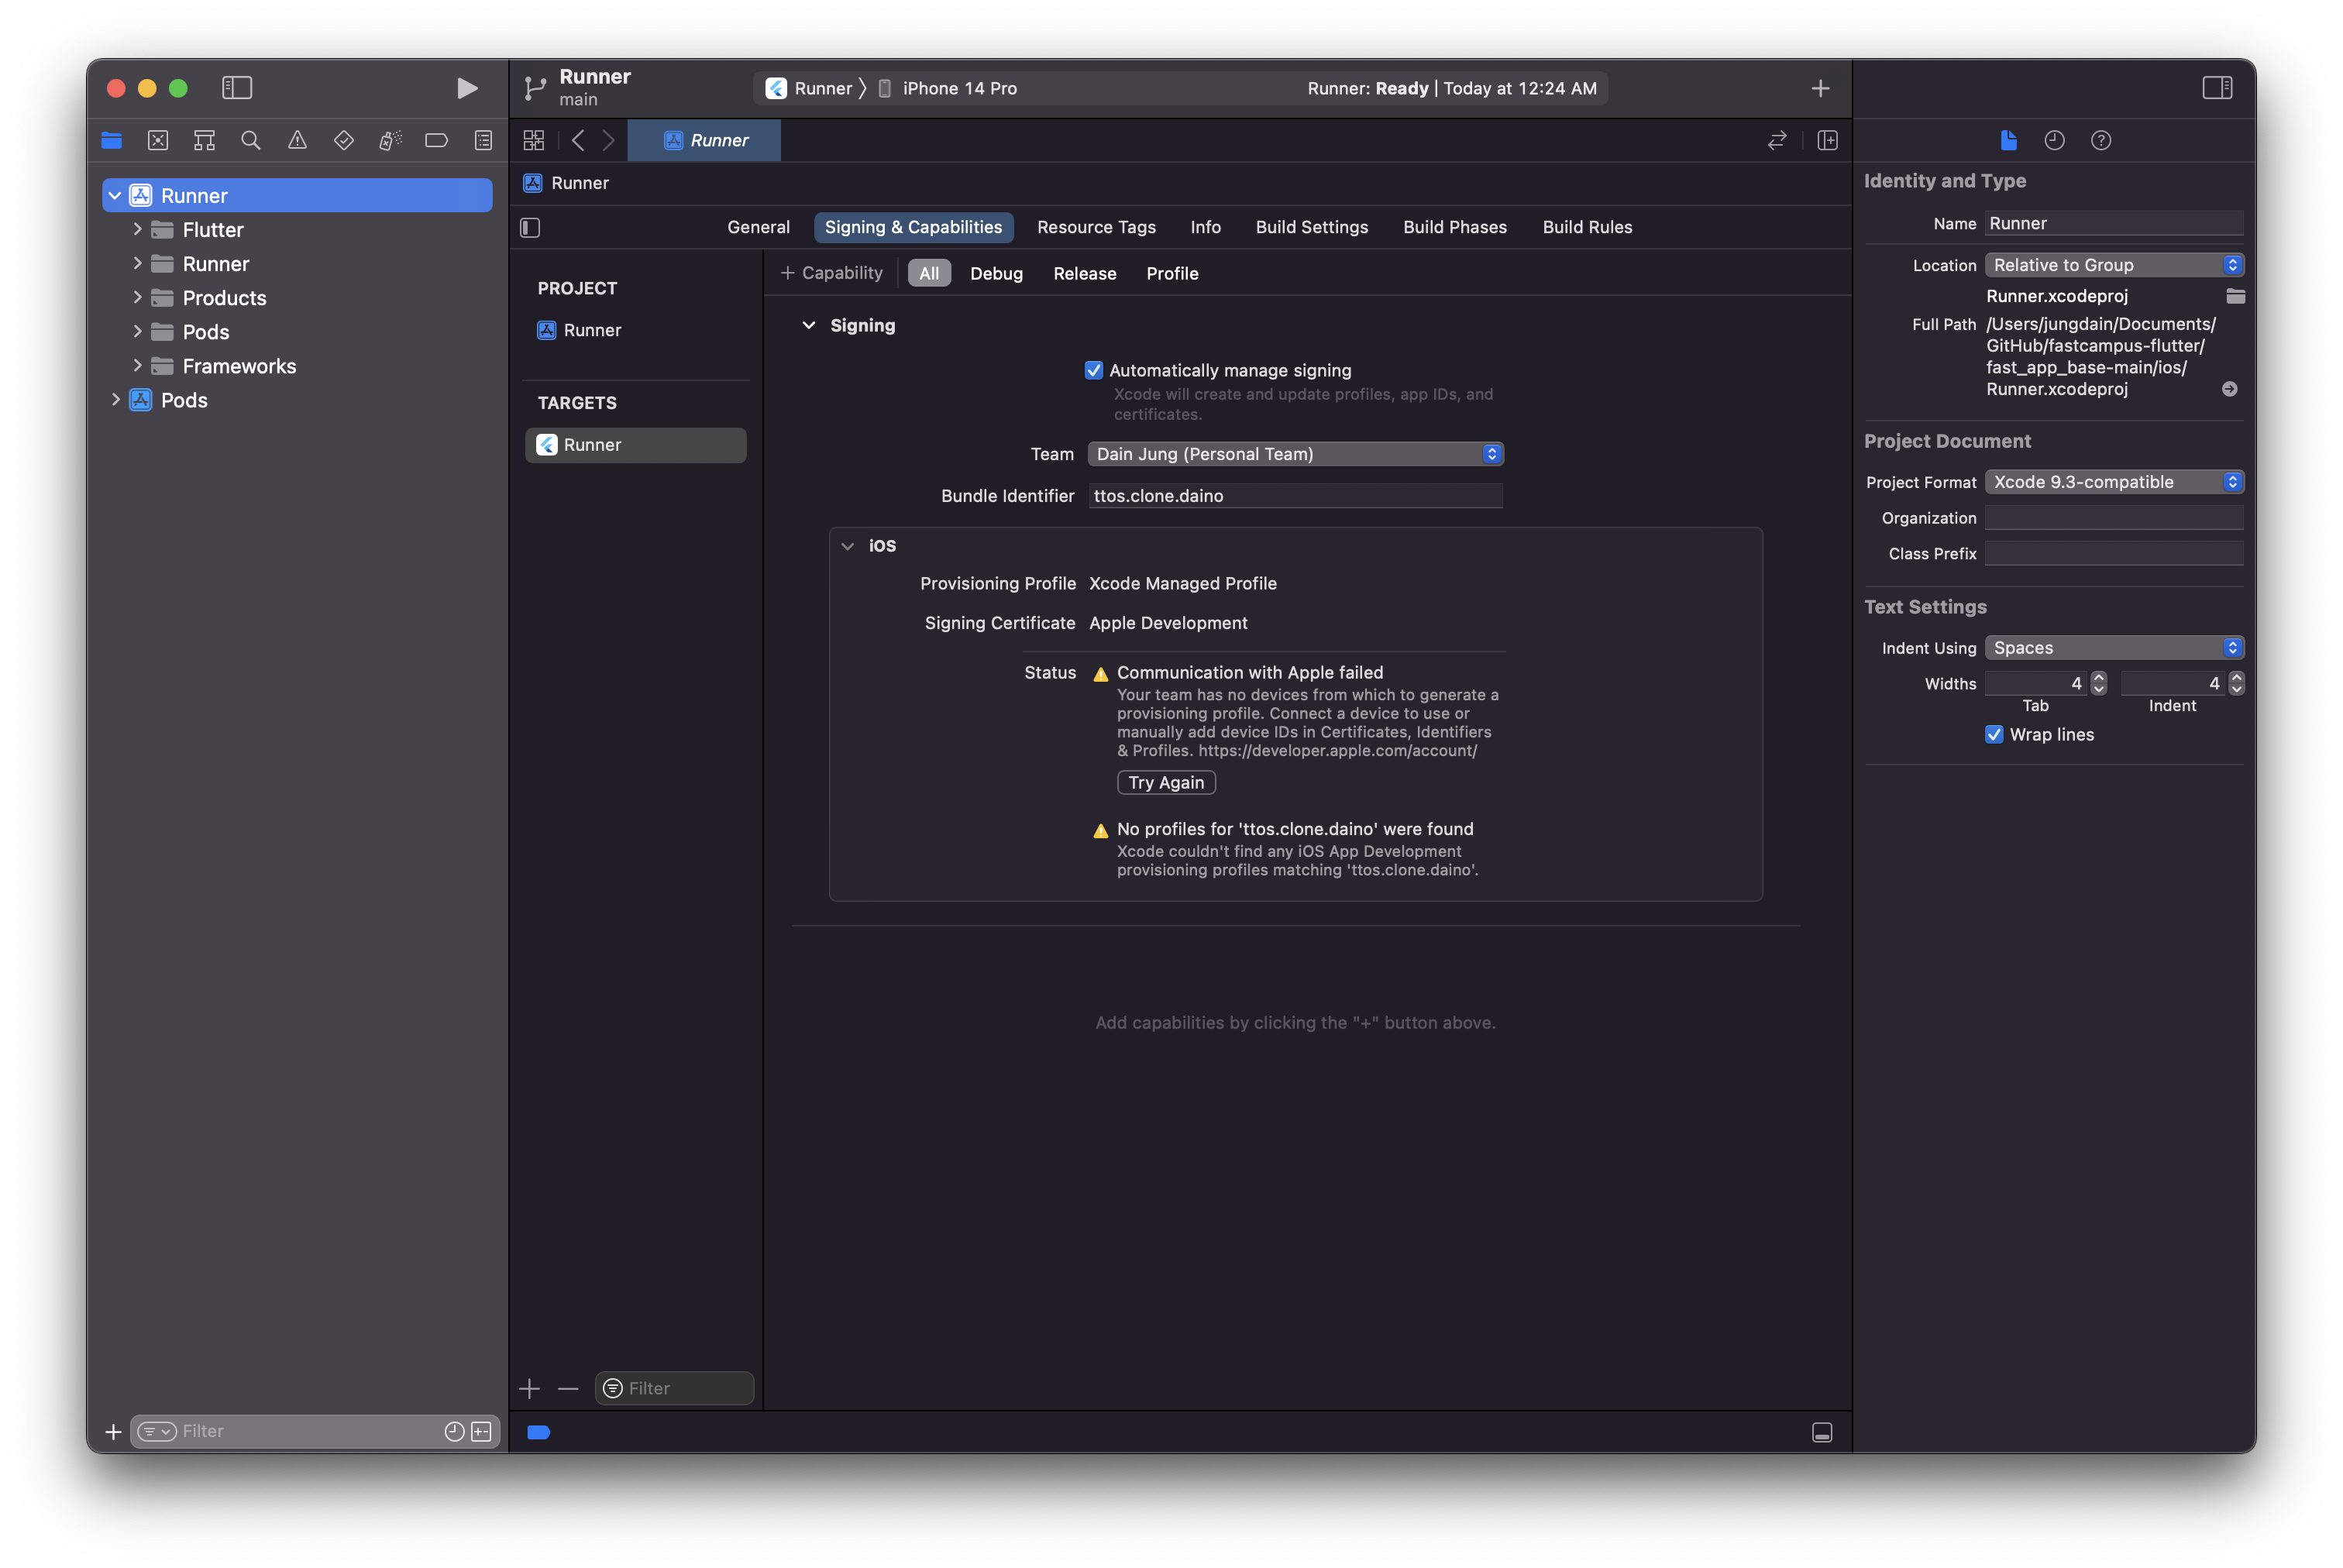Collapse the Runner project root
This screenshot has width=2343, height=1568.
coord(115,195)
